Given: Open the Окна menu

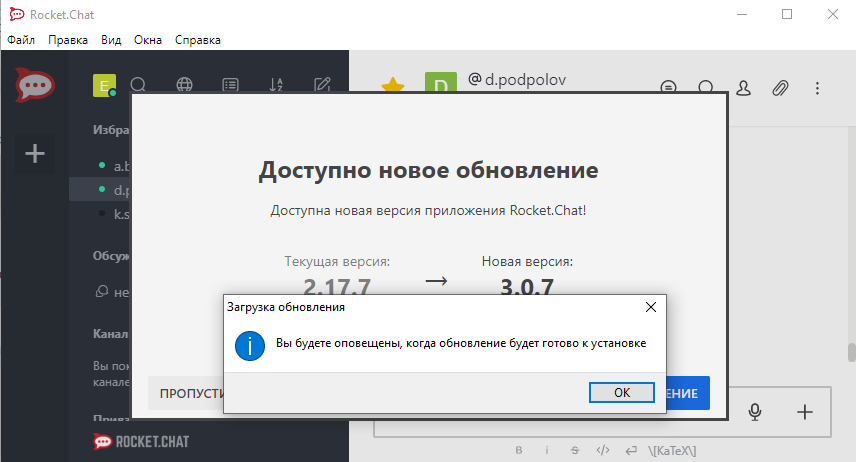Looking at the screenshot, I should point(148,40).
